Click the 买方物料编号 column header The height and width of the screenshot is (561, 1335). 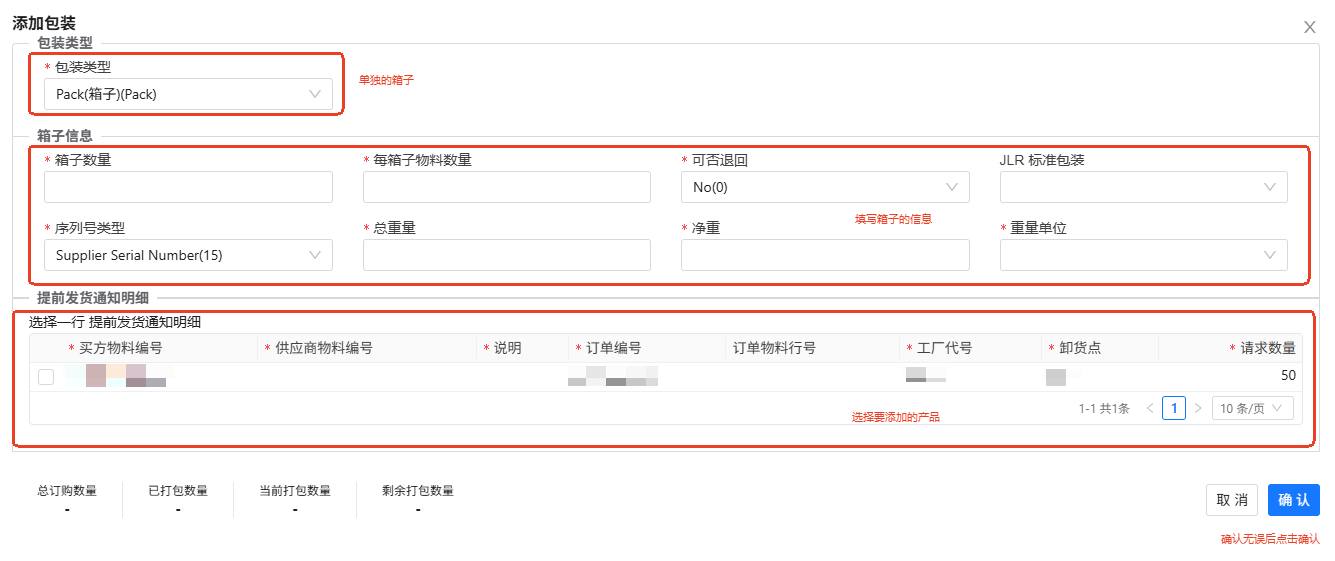click(120, 348)
